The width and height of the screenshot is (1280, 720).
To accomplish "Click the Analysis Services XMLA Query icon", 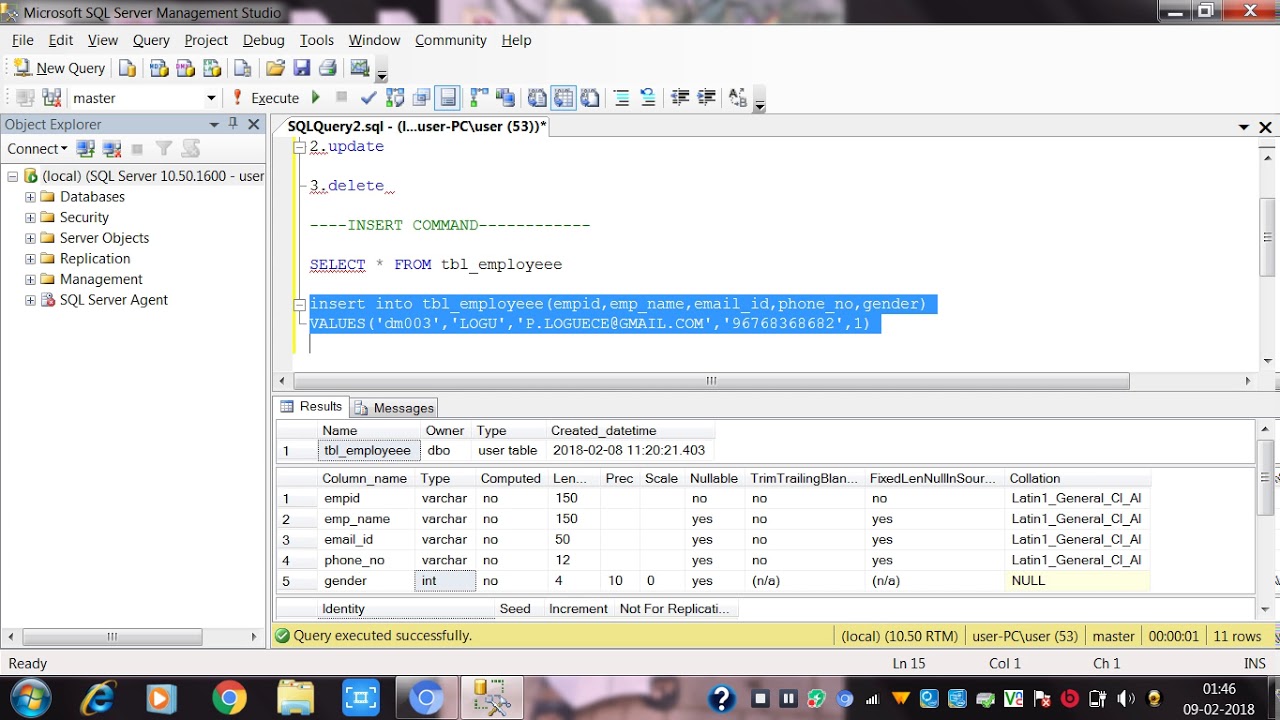I will point(211,68).
